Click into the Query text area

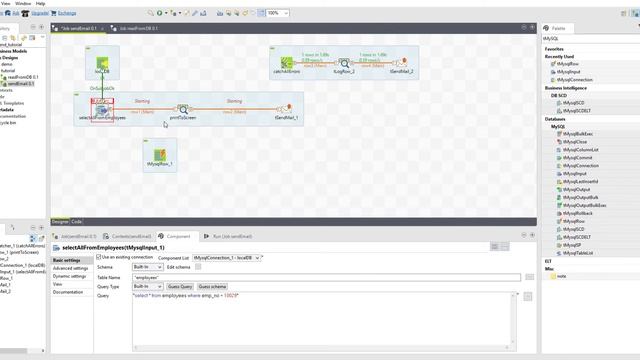[322, 318]
